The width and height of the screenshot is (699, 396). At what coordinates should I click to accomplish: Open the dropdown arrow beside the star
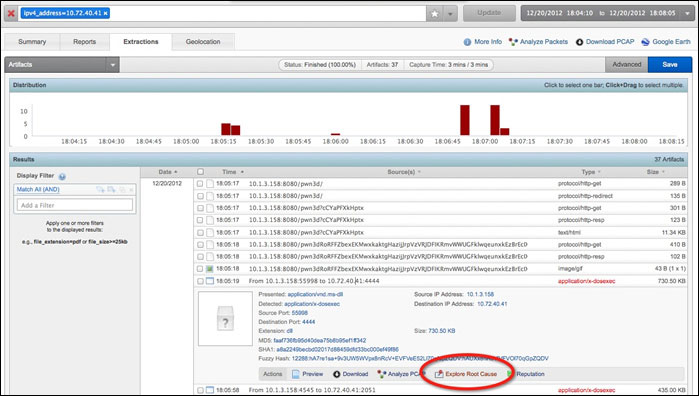[450, 14]
